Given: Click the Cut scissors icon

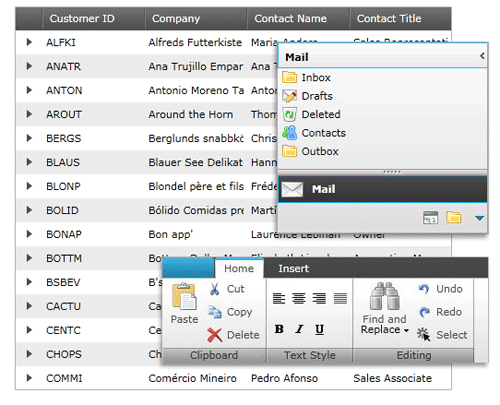Looking at the screenshot, I should point(215,289).
